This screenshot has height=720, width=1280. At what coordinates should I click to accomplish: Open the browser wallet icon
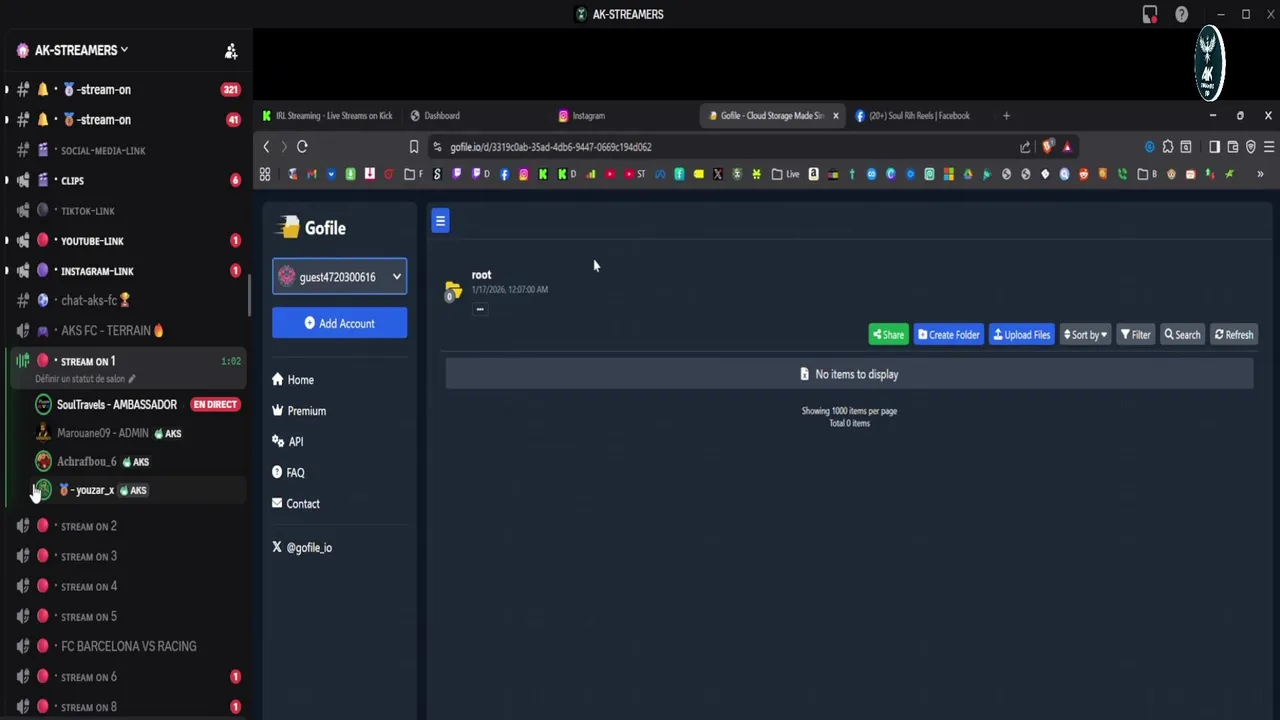[x=1233, y=147]
